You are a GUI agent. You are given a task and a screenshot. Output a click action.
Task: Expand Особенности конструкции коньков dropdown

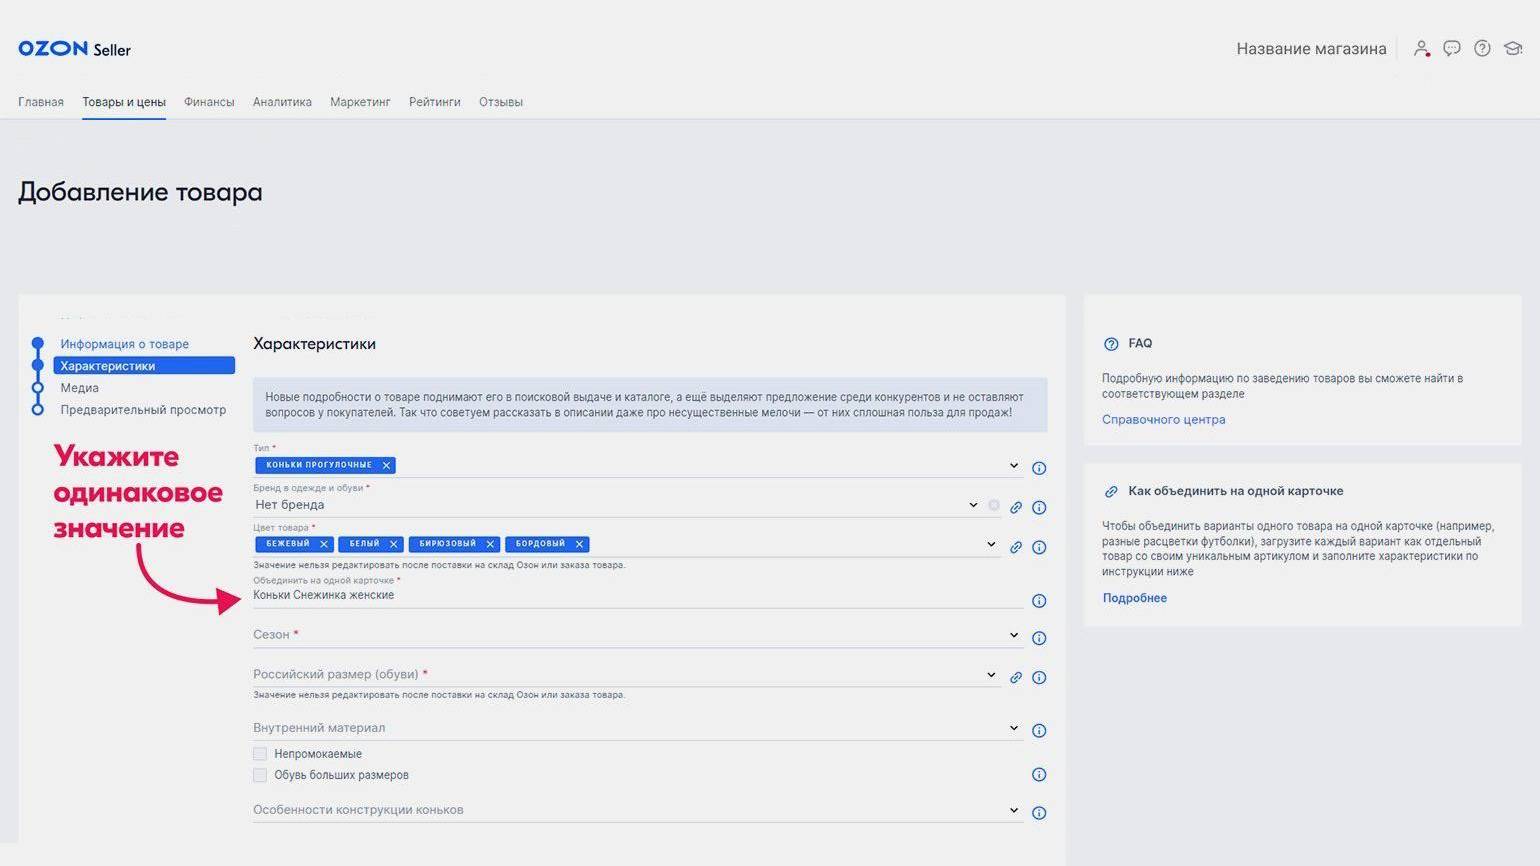tap(1013, 810)
